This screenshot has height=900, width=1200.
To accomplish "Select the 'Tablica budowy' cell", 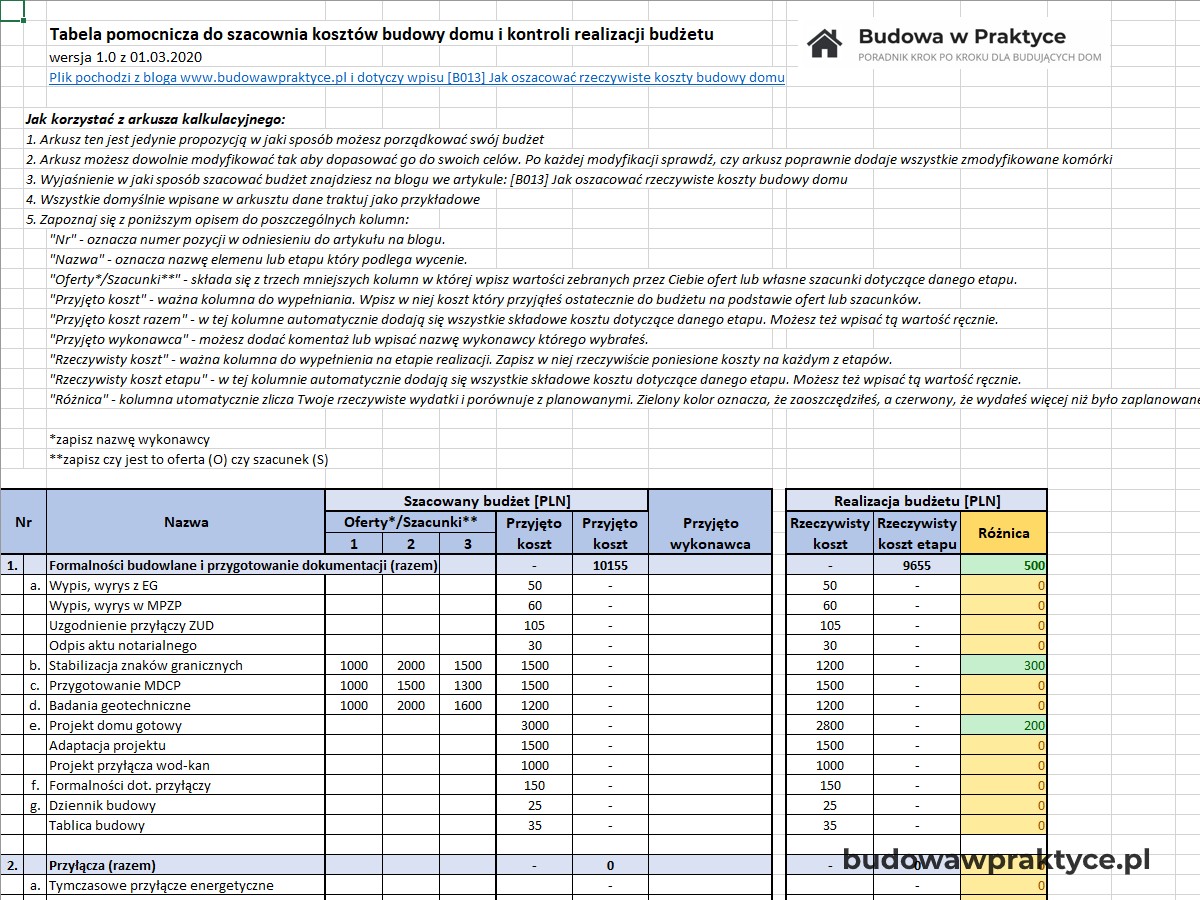I will [186, 825].
